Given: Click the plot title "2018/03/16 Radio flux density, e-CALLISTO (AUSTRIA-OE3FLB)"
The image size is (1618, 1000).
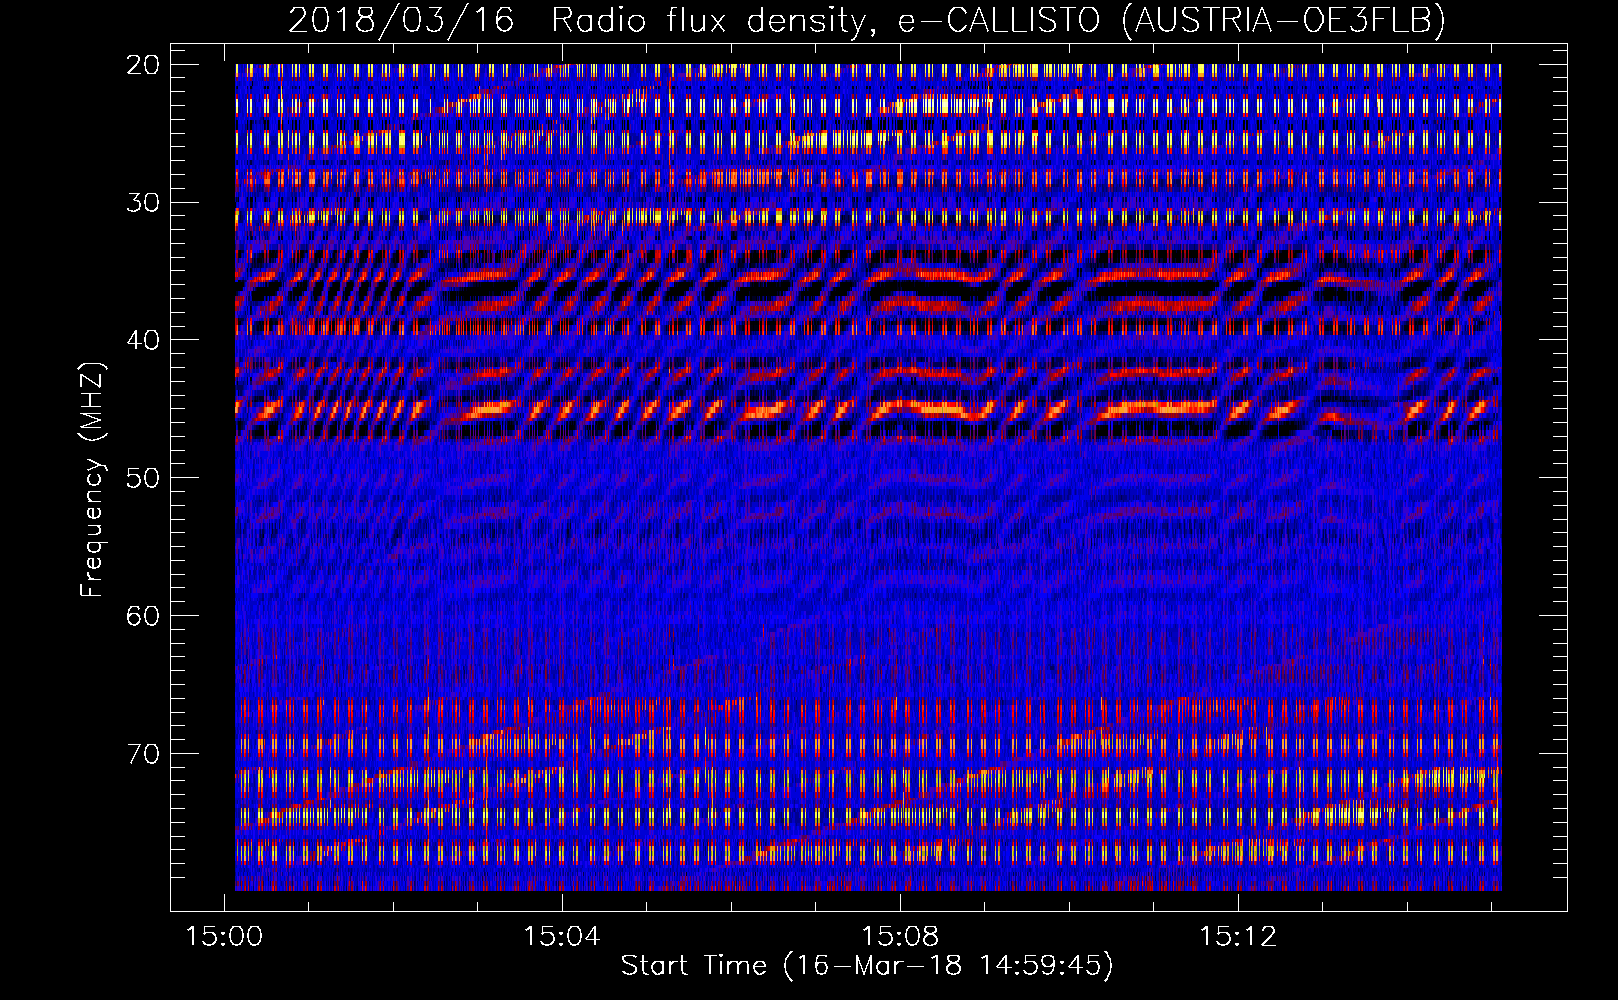Looking at the screenshot, I should tap(867, 20).
